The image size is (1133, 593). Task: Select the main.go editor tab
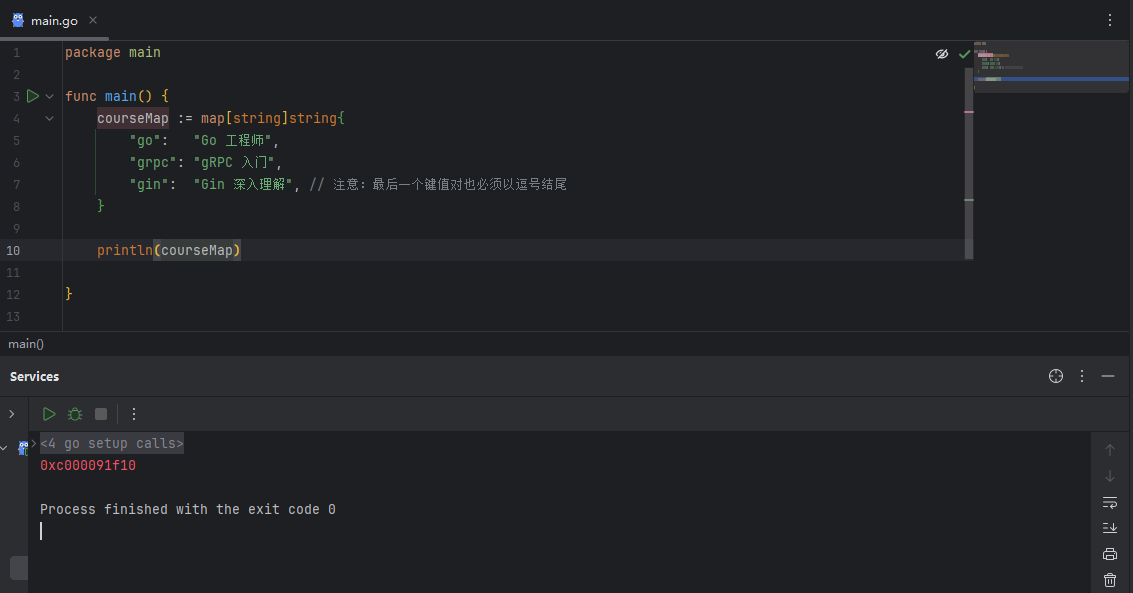[x=46, y=20]
